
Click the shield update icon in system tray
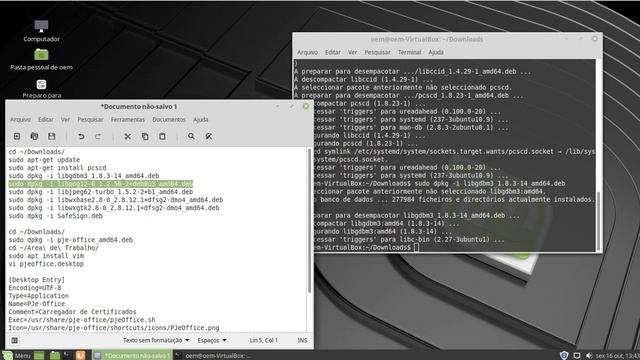point(564,356)
